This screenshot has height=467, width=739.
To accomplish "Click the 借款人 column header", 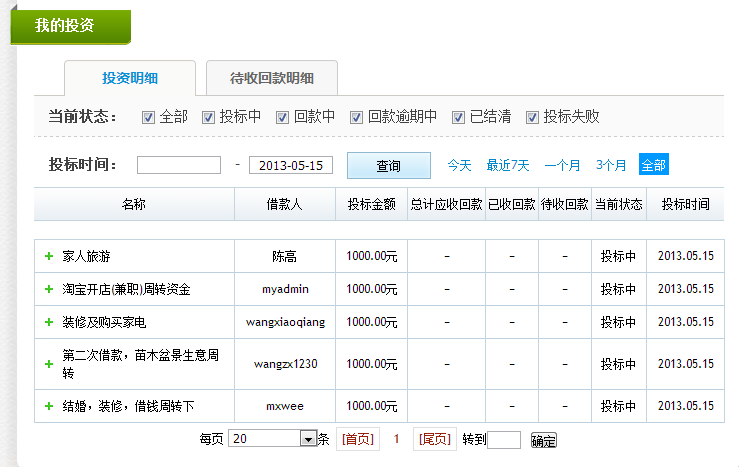I will (x=285, y=204).
